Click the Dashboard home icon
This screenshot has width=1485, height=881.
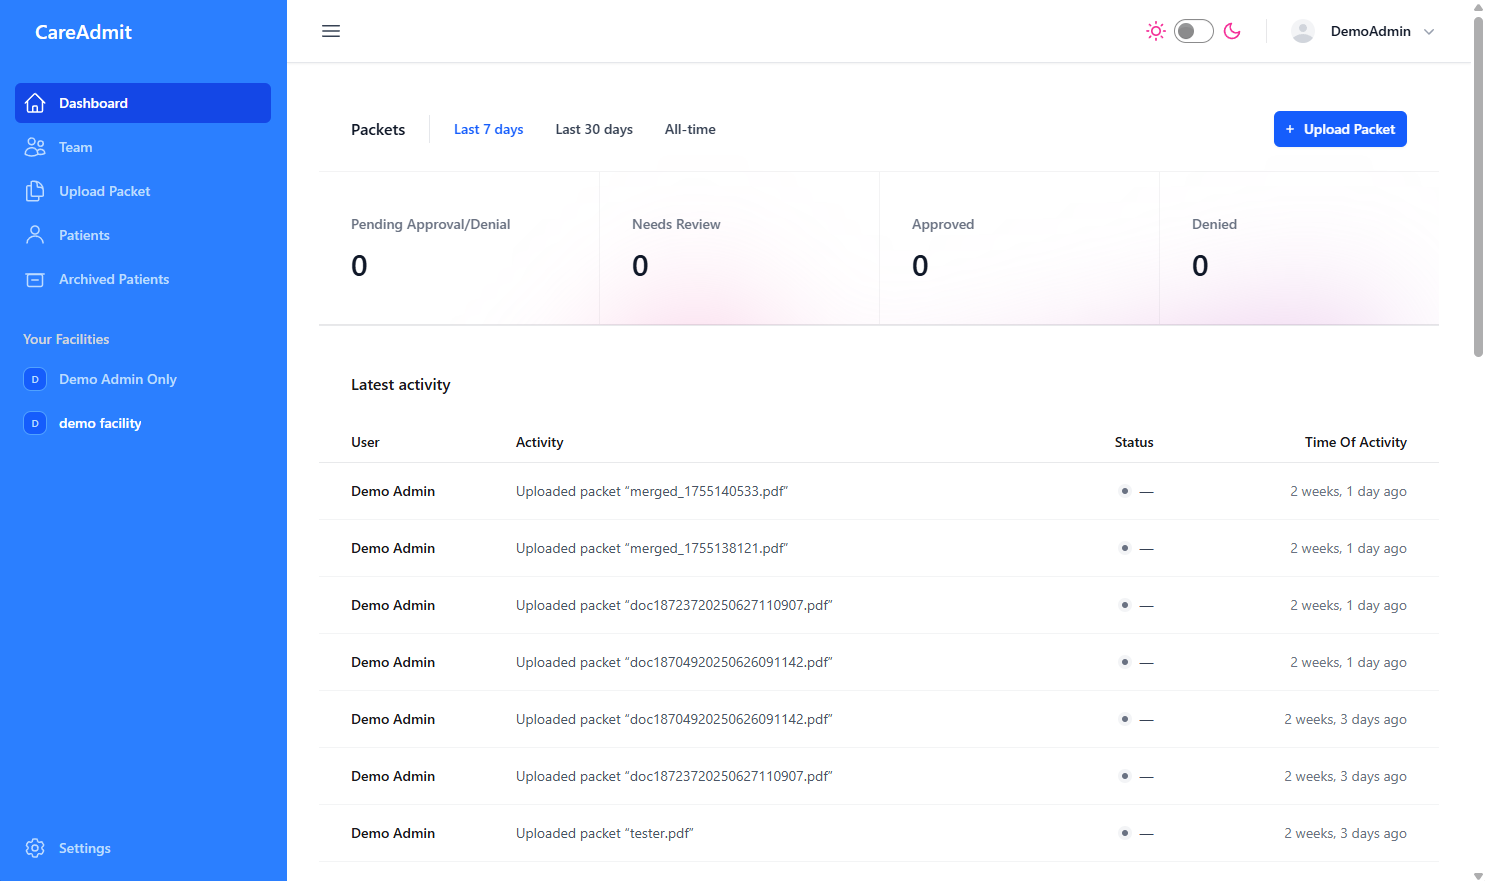(x=35, y=103)
